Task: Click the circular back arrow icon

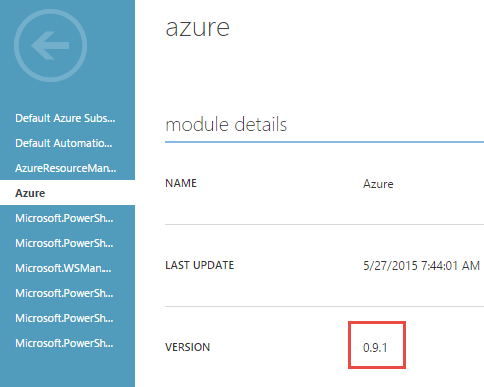Action: [50, 46]
